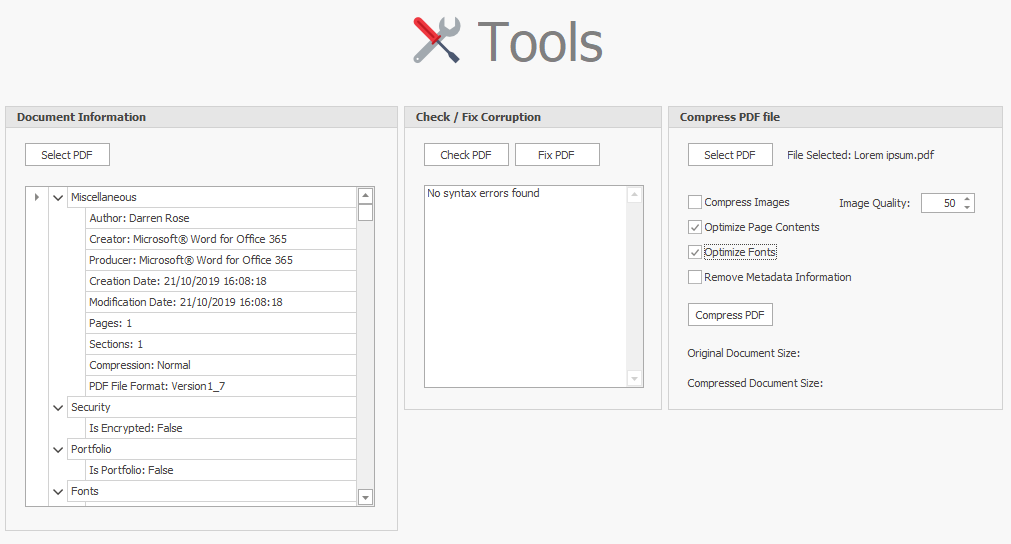Collapse the Fonts section chevron
This screenshot has width=1011, height=544.
tap(58, 492)
